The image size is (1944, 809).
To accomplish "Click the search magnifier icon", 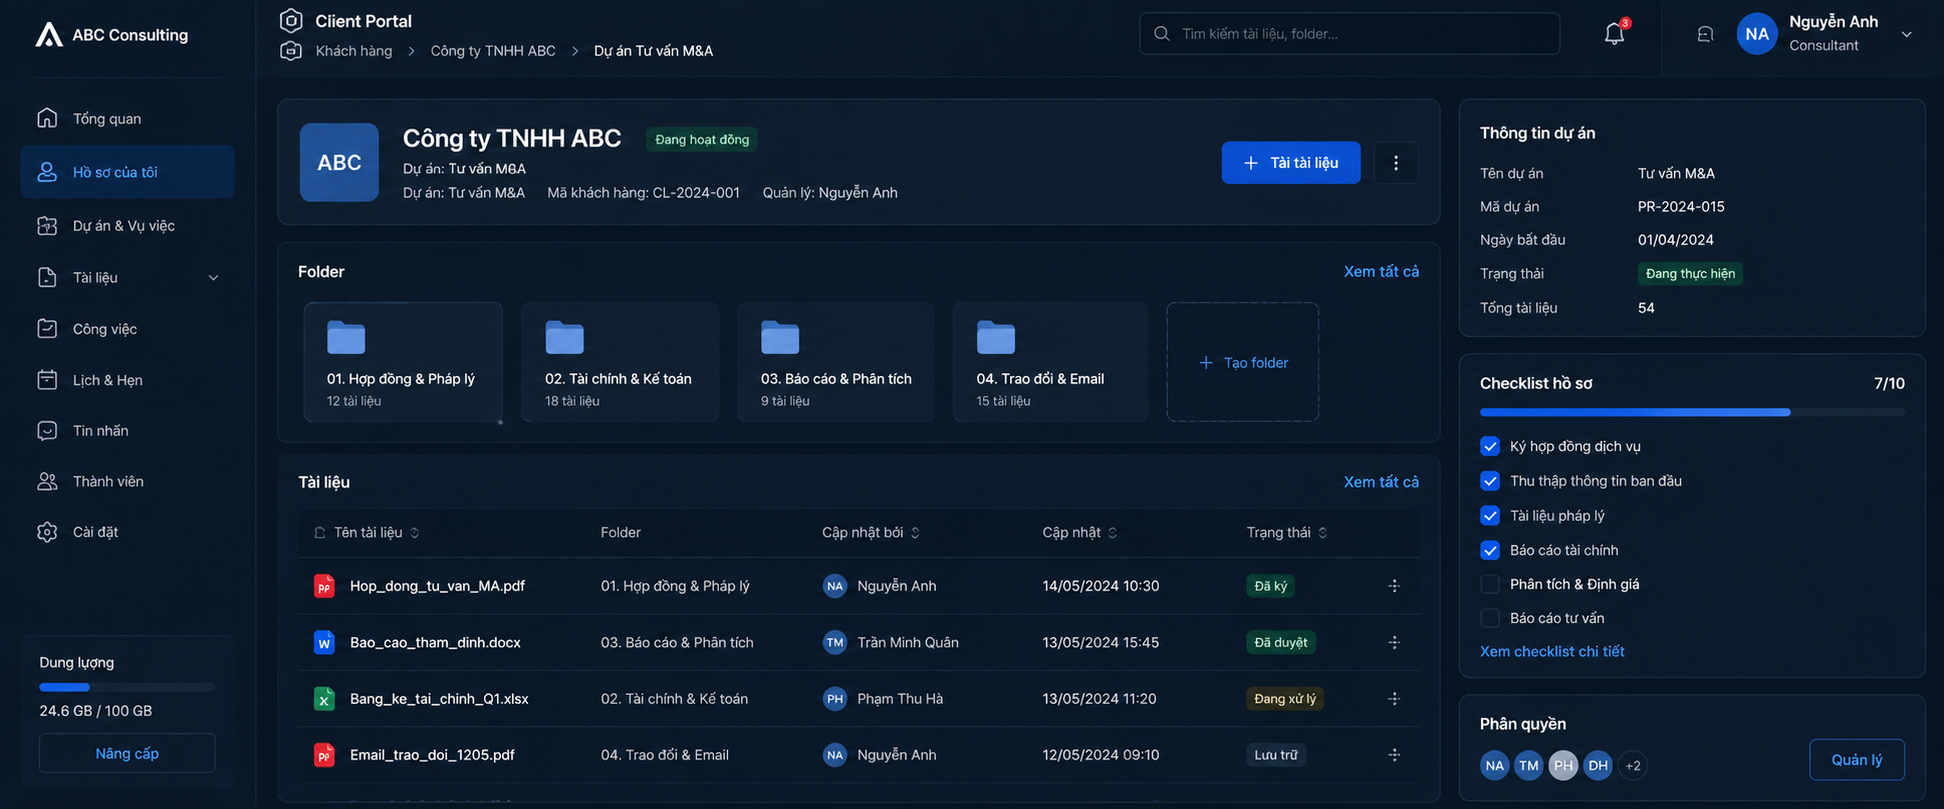I will click(1162, 34).
